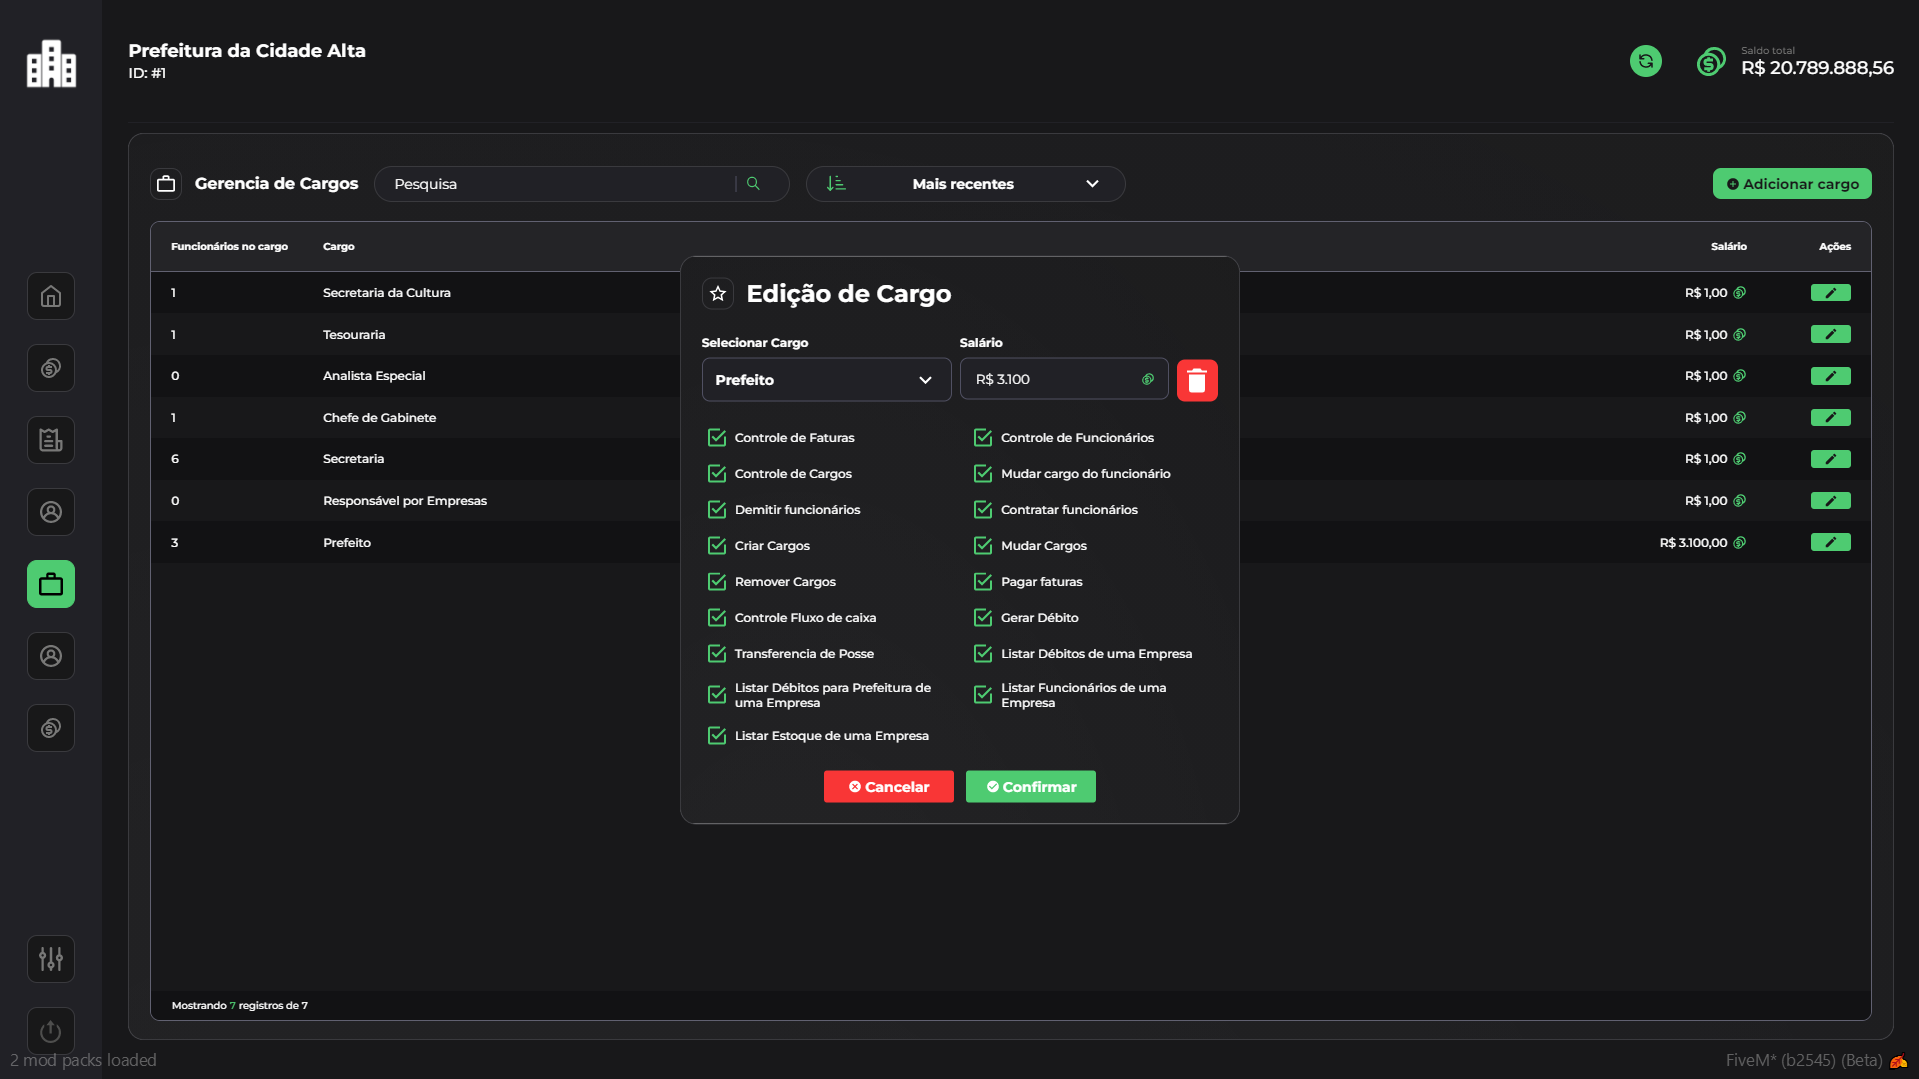Uncheck Demitir funcionários permission
1919x1079 pixels.
pos(716,509)
